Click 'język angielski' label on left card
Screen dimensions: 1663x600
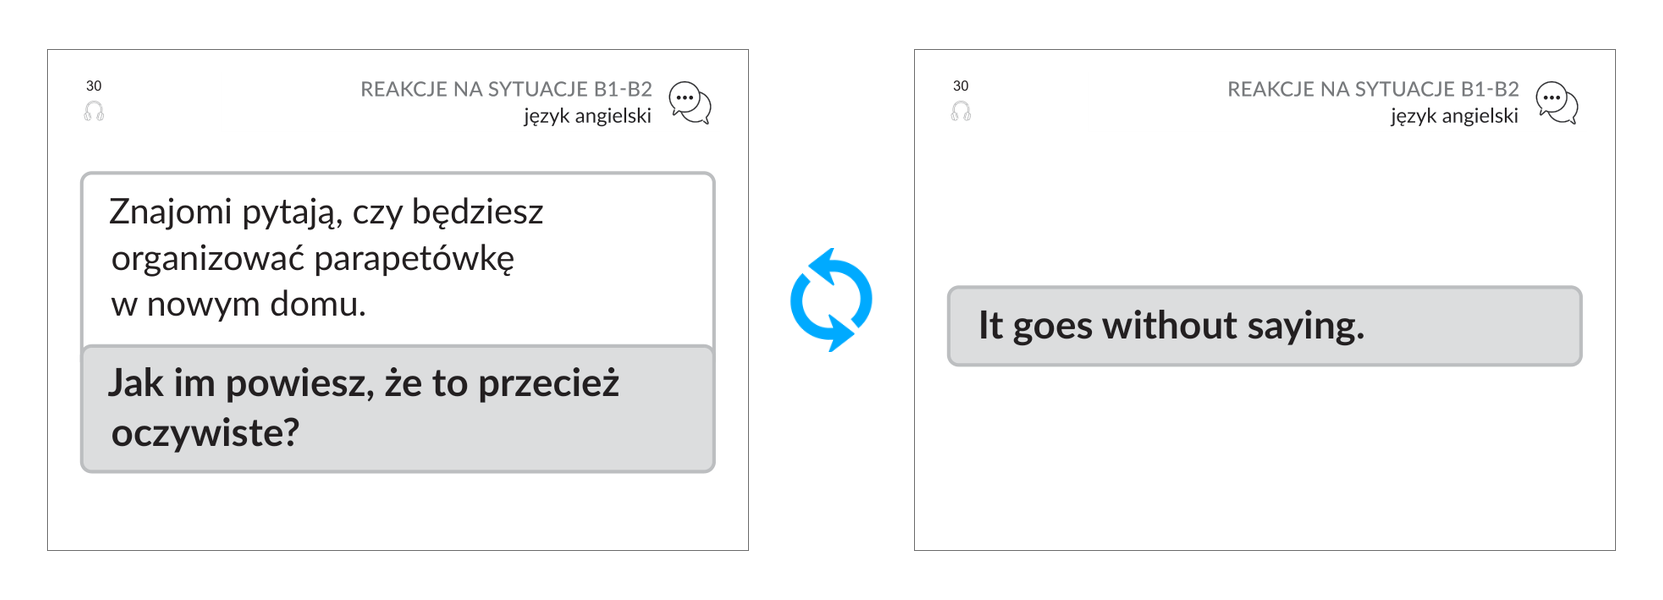click(587, 116)
